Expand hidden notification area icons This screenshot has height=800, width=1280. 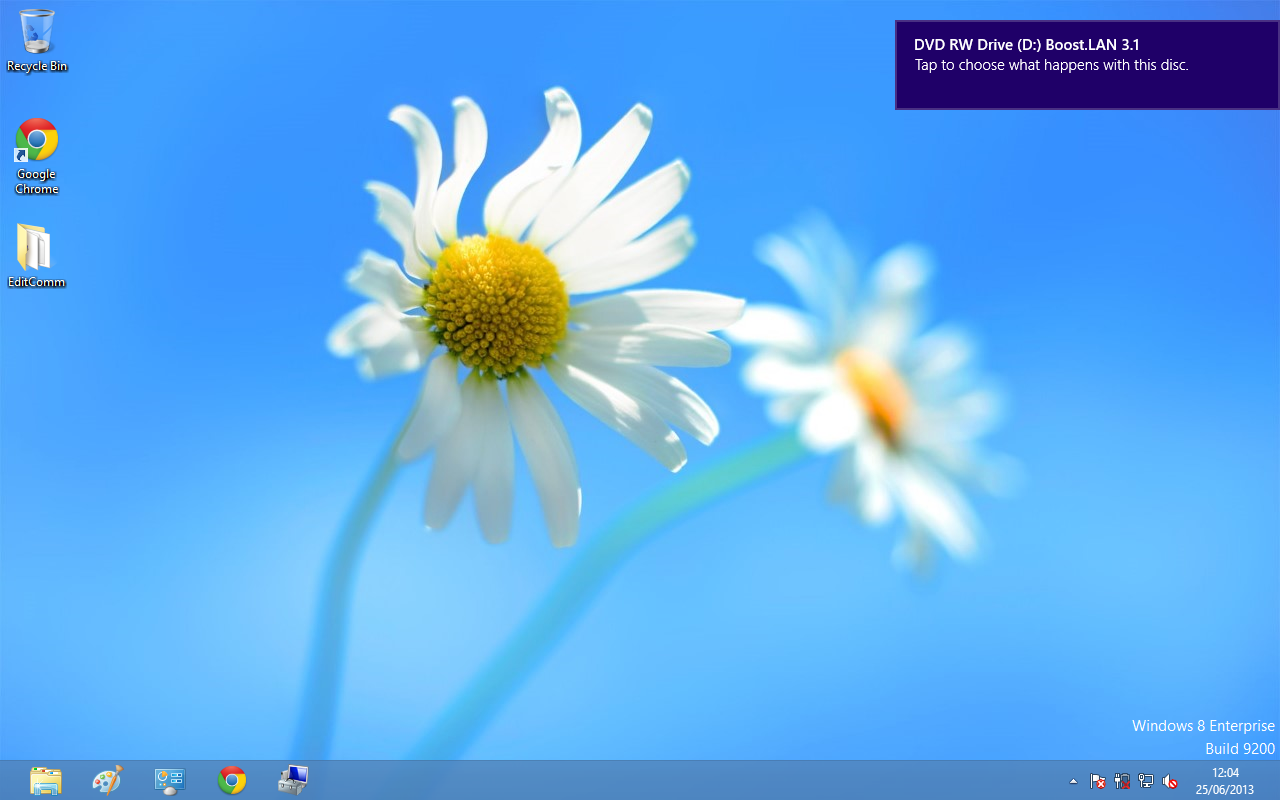(1073, 780)
